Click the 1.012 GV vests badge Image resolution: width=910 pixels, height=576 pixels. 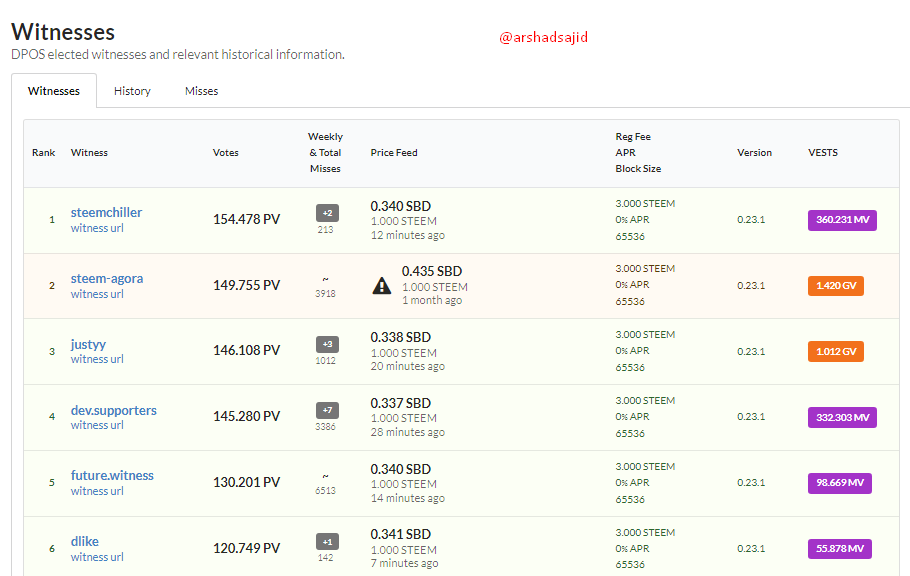click(836, 351)
